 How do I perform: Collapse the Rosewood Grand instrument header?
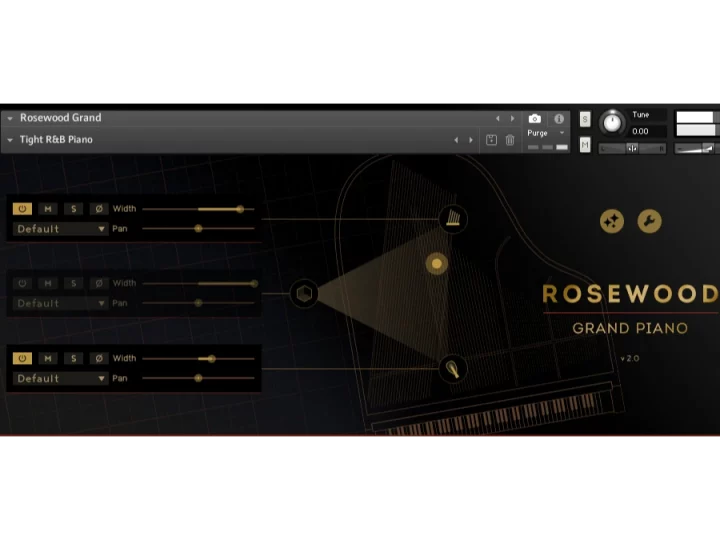pos(10,118)
